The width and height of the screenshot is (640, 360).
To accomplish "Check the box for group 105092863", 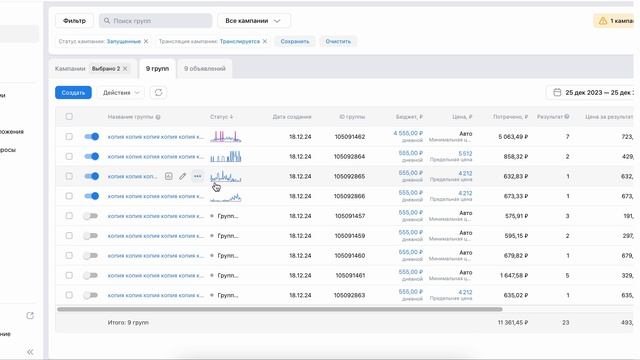I will (x=69, y=295).
